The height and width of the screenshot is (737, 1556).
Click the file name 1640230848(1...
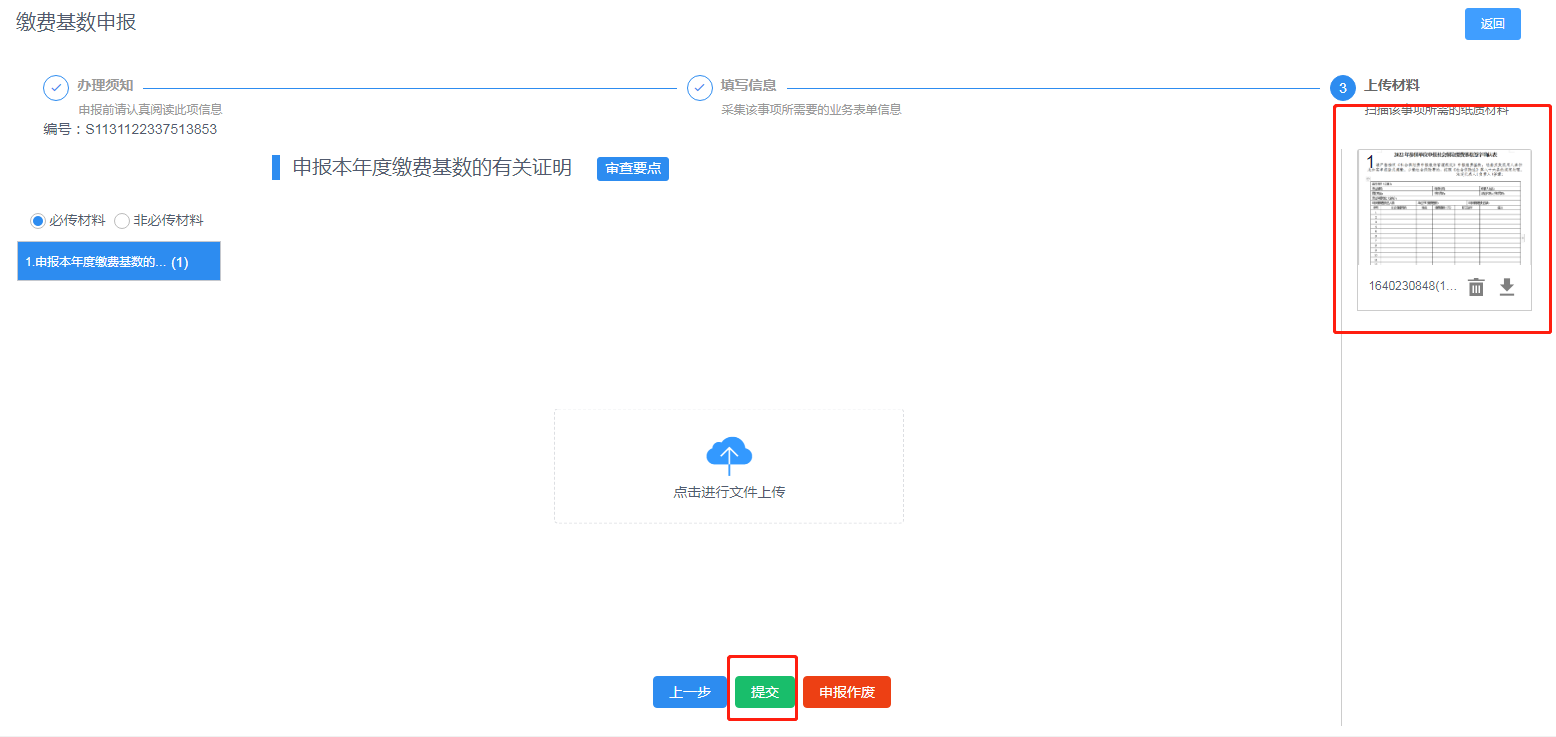pyautogui.click(x=1412, y=287)
